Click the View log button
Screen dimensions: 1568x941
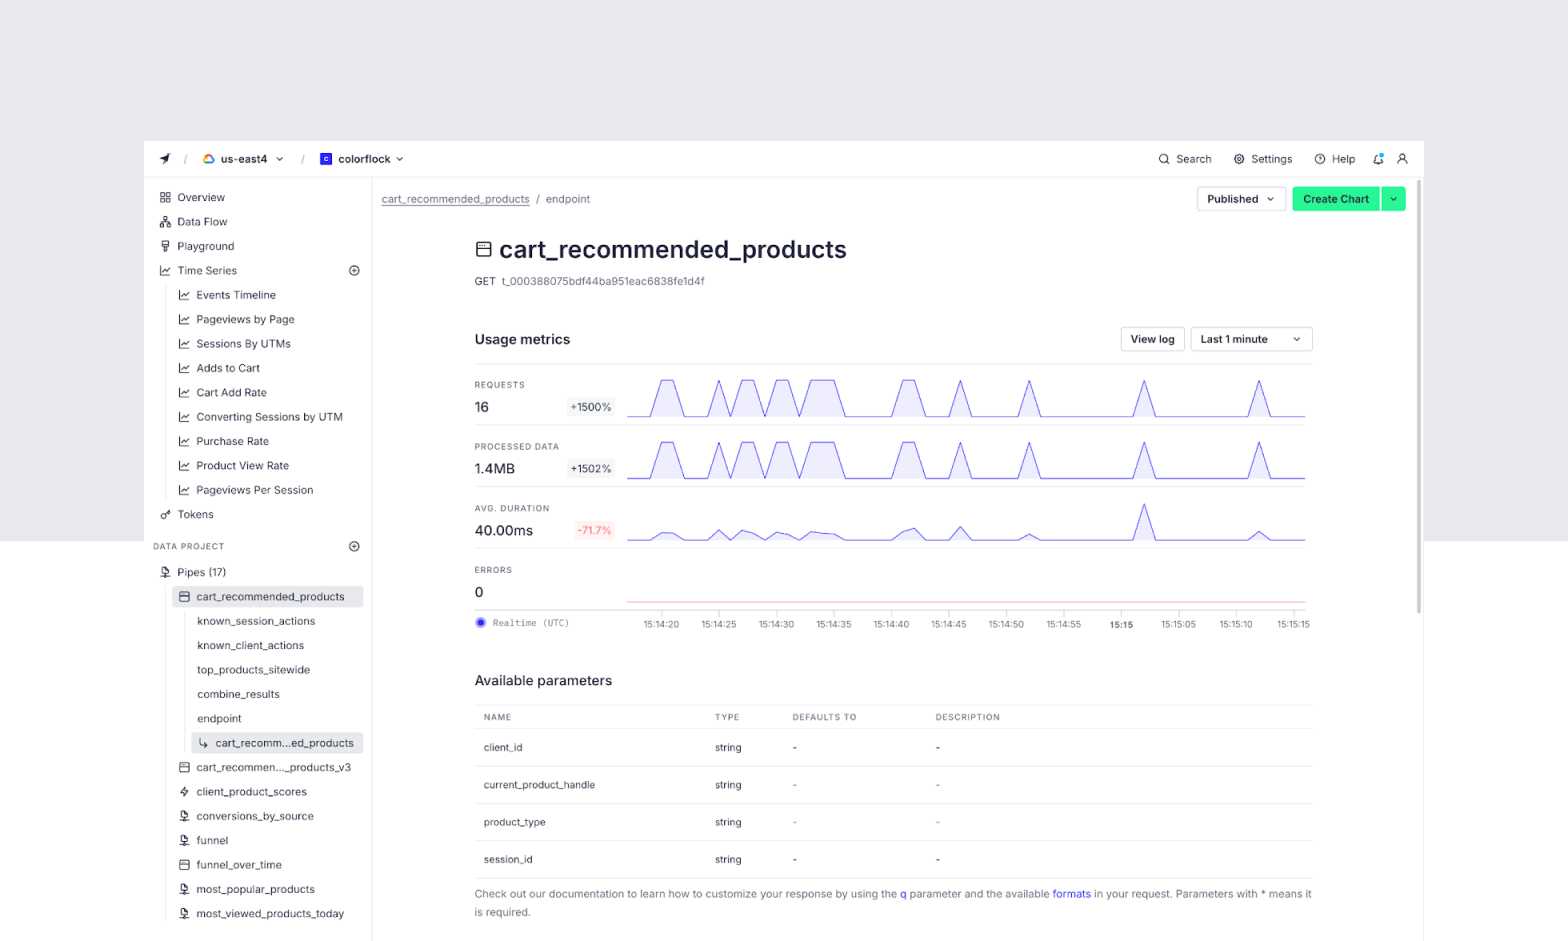point(1152,340)
